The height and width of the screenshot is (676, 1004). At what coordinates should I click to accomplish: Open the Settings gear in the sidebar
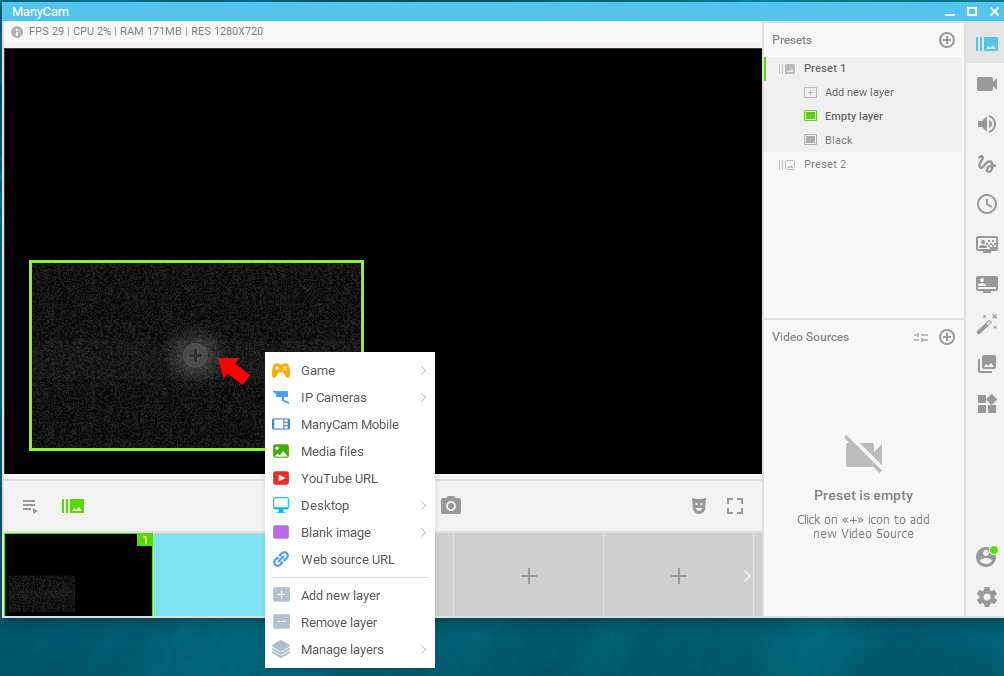point(987,597)
